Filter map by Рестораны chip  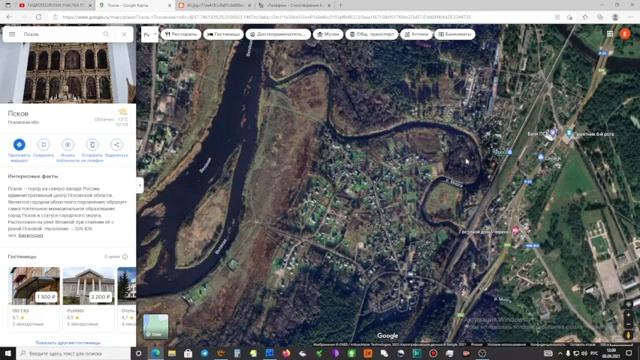[181, 34]
